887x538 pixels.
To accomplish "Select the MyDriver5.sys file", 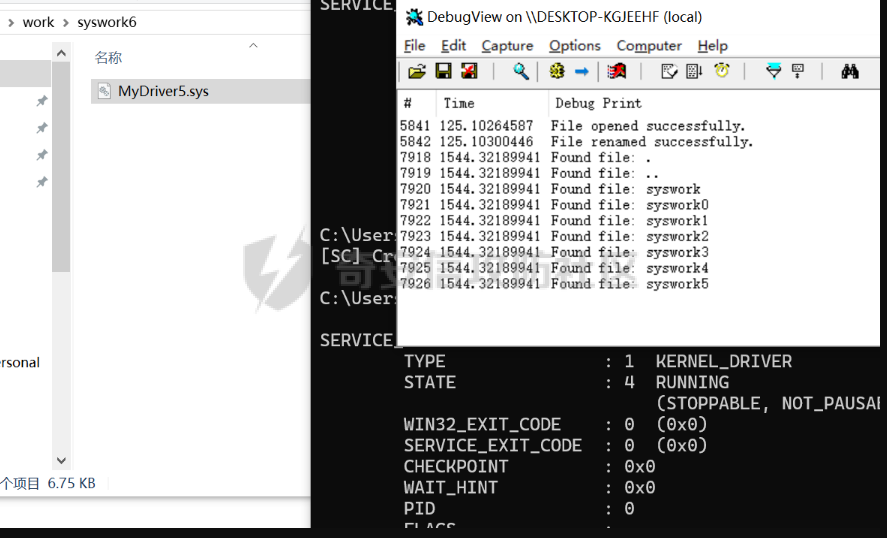I will click(162, 91).
